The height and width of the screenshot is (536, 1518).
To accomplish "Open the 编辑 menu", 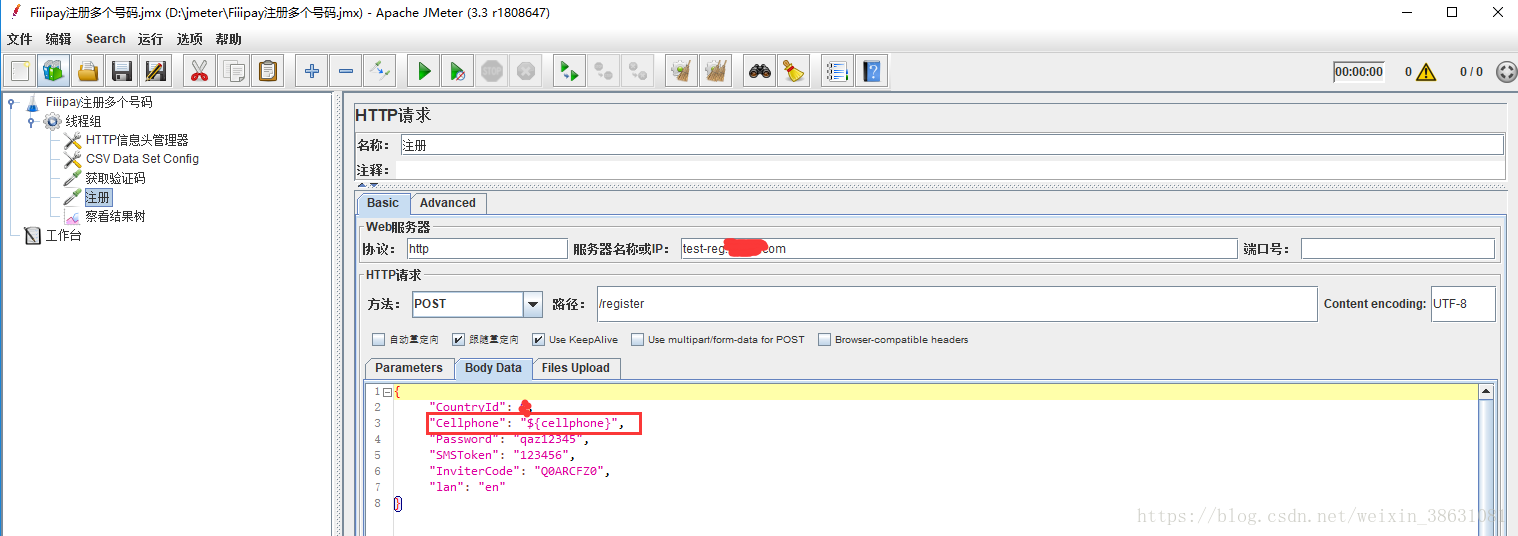I will coord(58,39).
